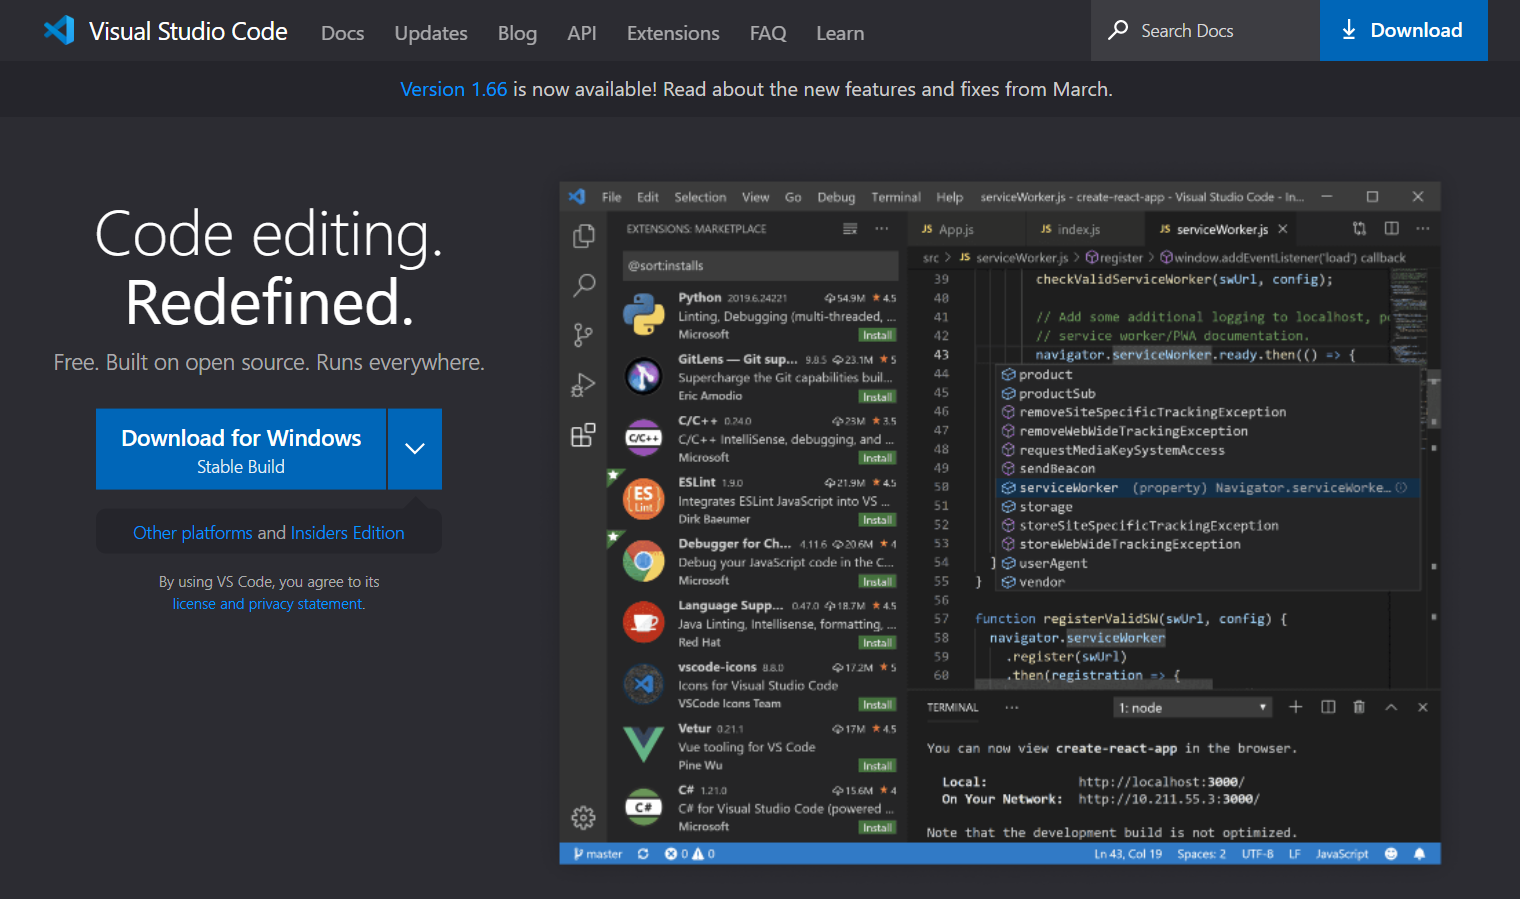The image size is (1520, 899).
Task: Open Run and Debug icon in activity bar
Action: [x=584, y=385]
